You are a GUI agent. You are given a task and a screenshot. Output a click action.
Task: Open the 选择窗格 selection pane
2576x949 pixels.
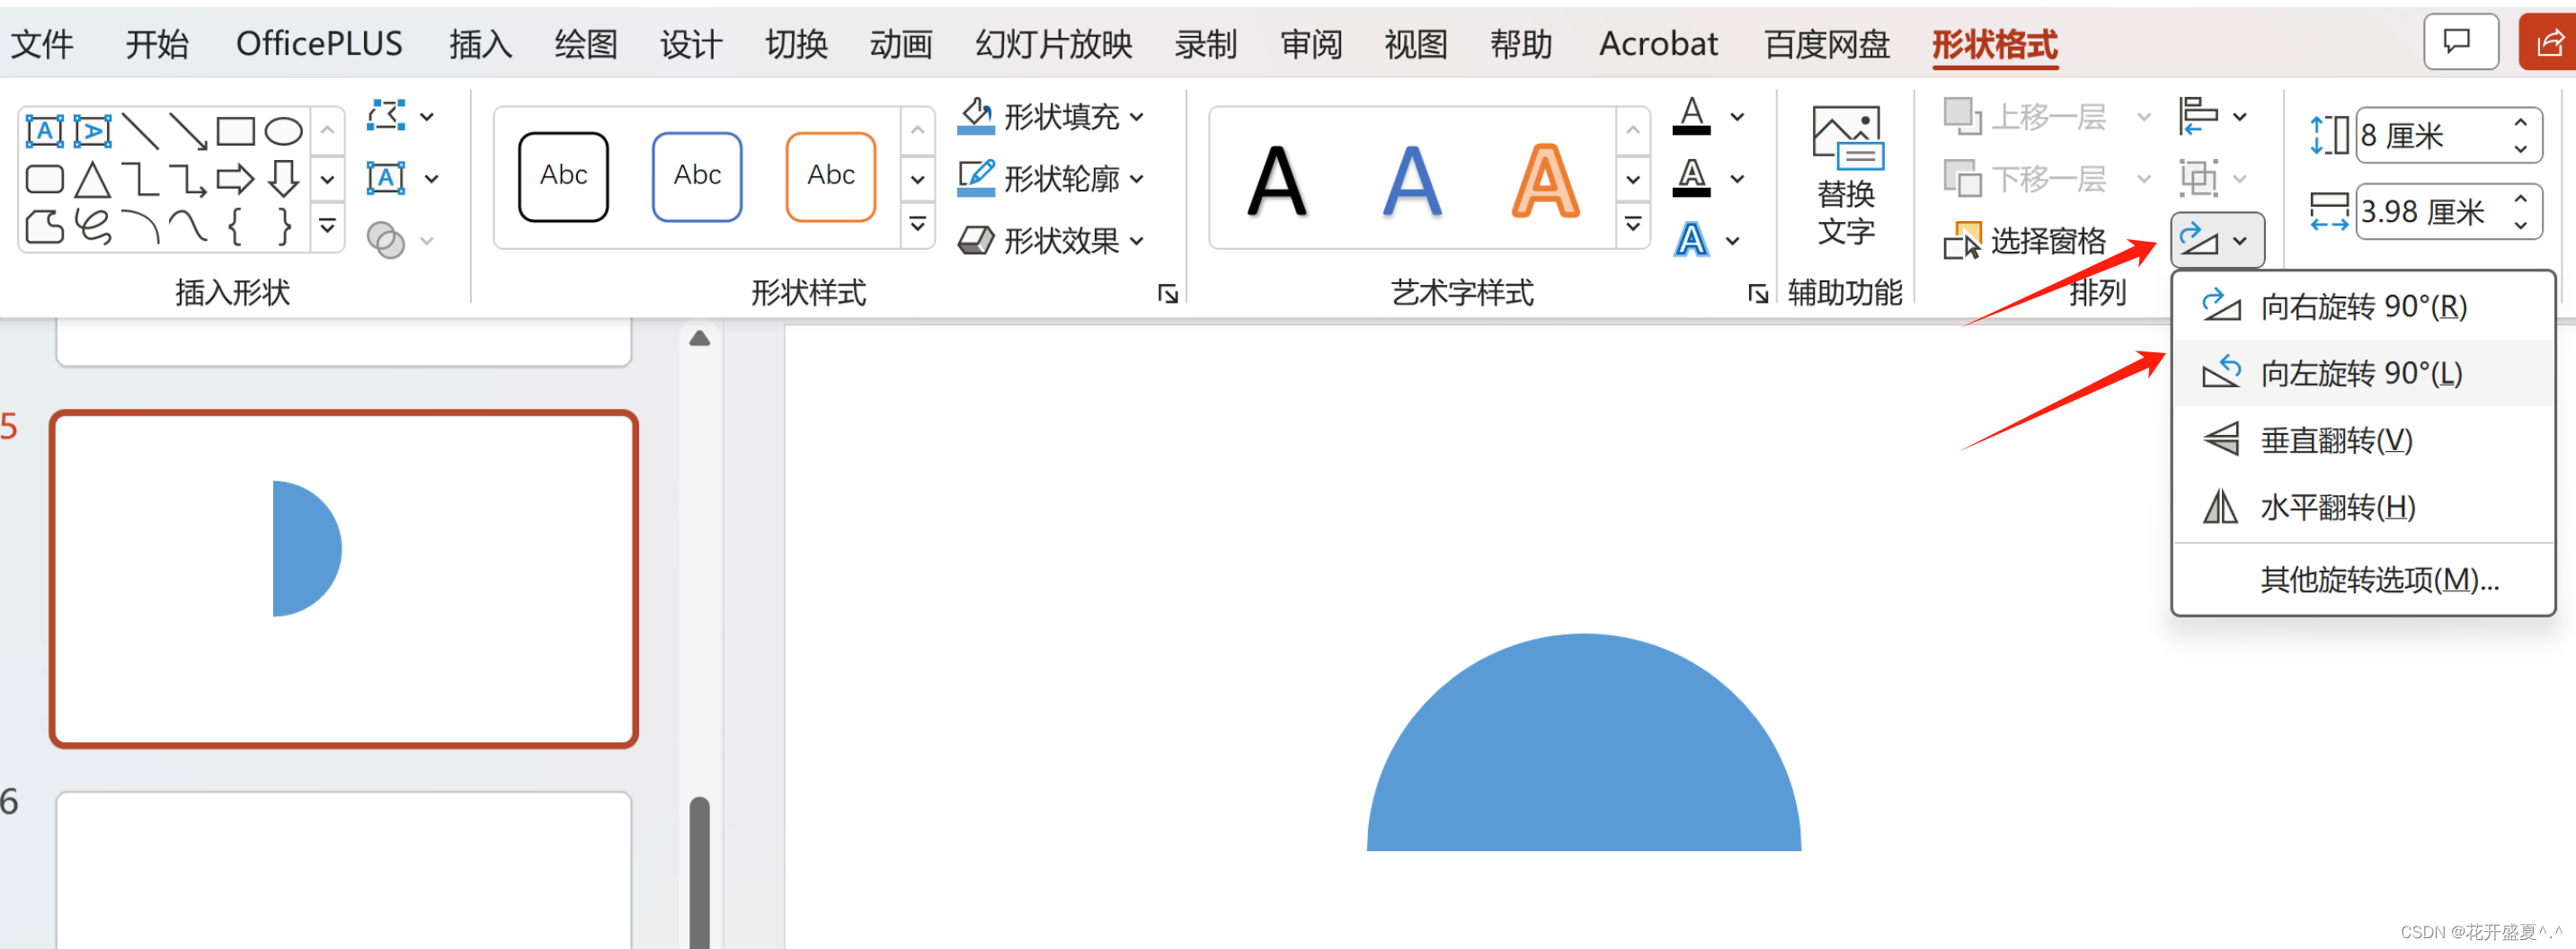click(x=2025, y=240)
